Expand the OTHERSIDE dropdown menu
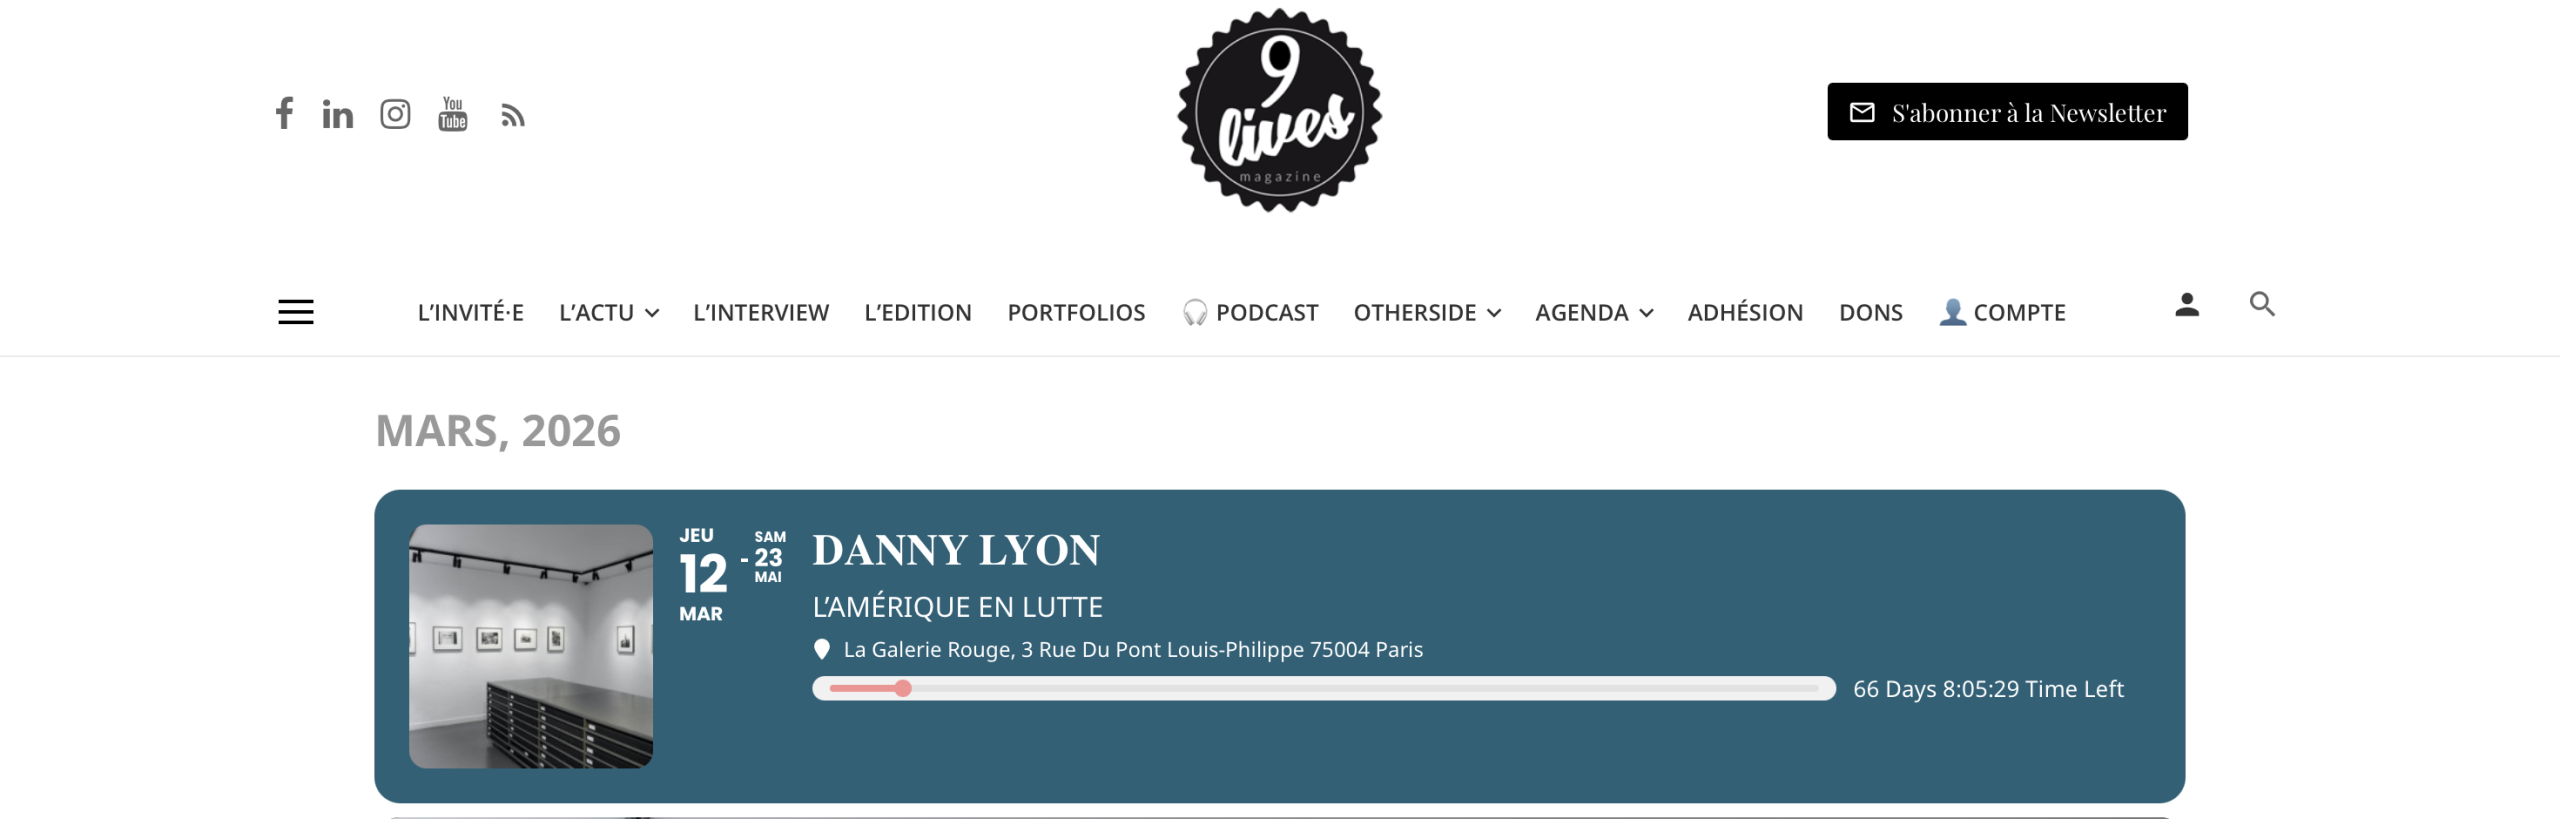This screenshot has height=819, width=2560. 1427,313
